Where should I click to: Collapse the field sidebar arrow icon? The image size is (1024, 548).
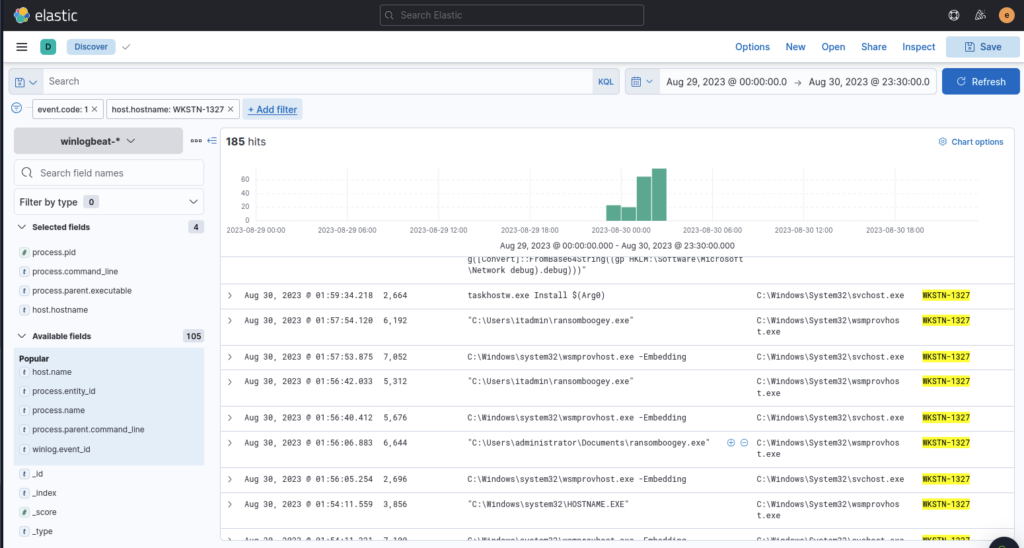(x=212, y=140)
